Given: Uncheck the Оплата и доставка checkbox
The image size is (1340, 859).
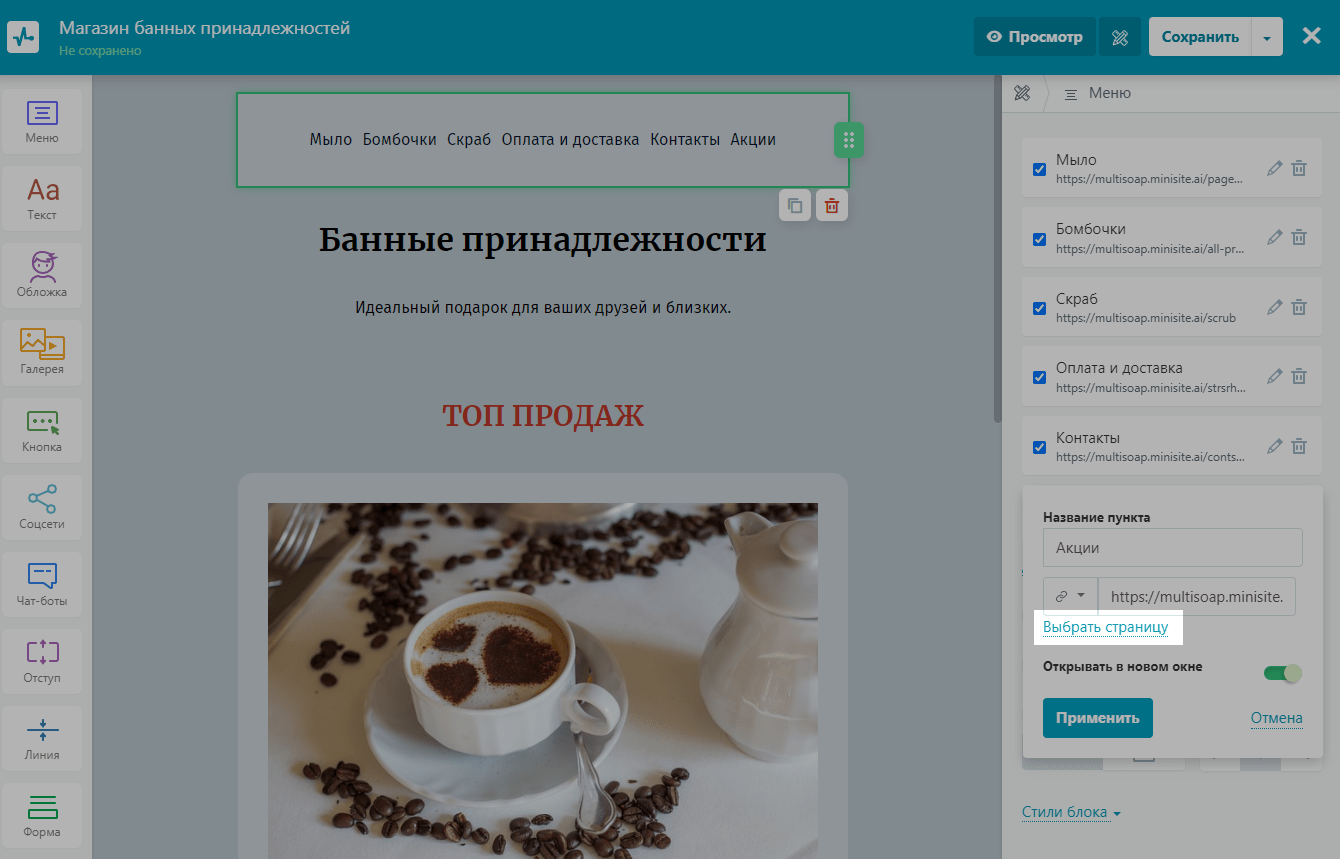Looking at the screenshot, I should tap(1039, 378).
